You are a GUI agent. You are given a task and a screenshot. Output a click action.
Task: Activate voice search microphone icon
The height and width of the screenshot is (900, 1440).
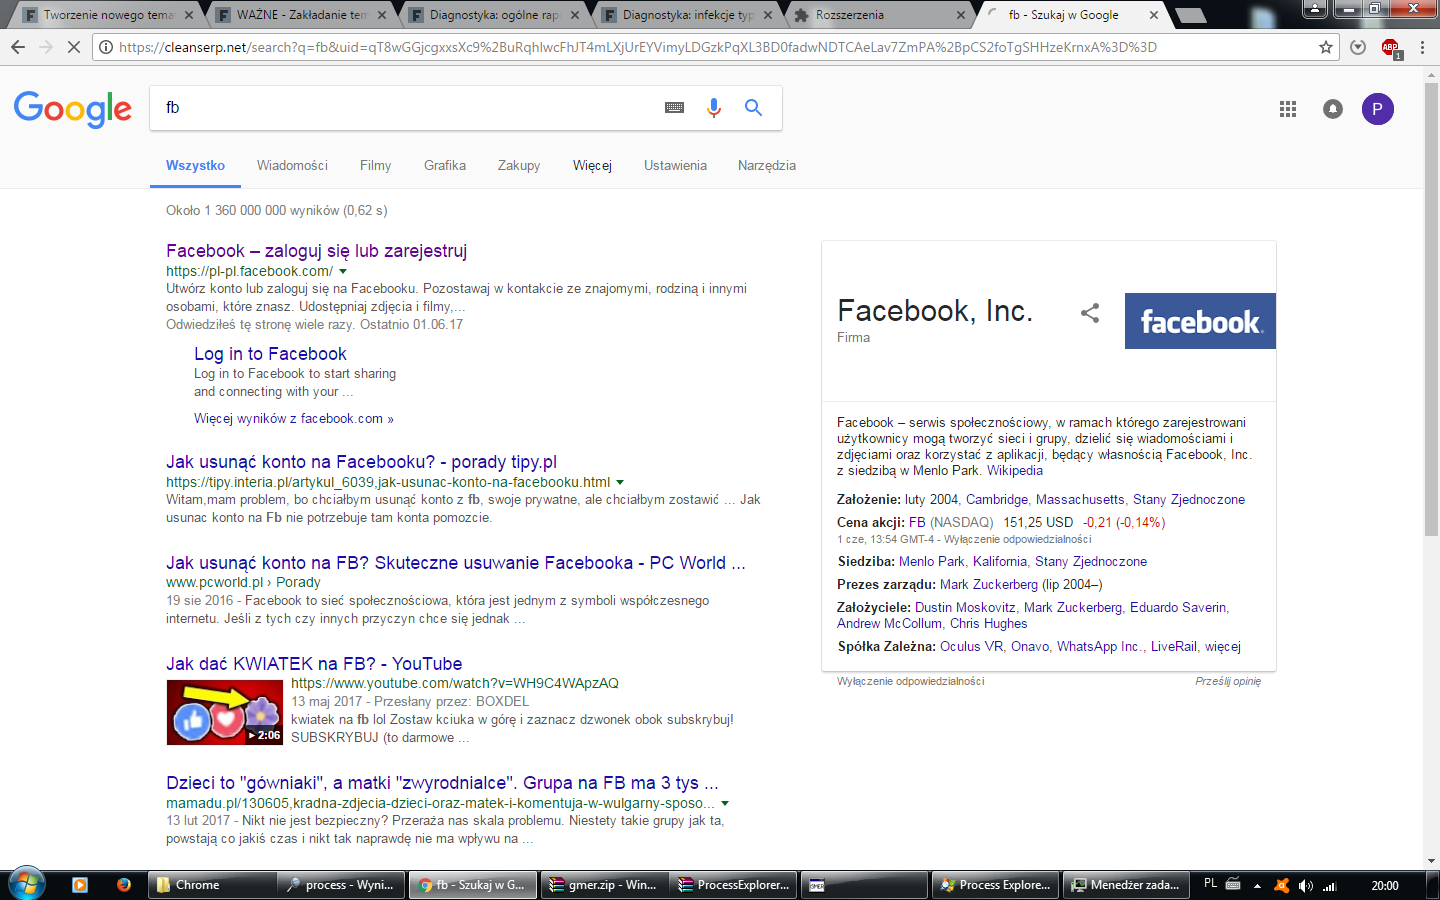click(714, 108)
